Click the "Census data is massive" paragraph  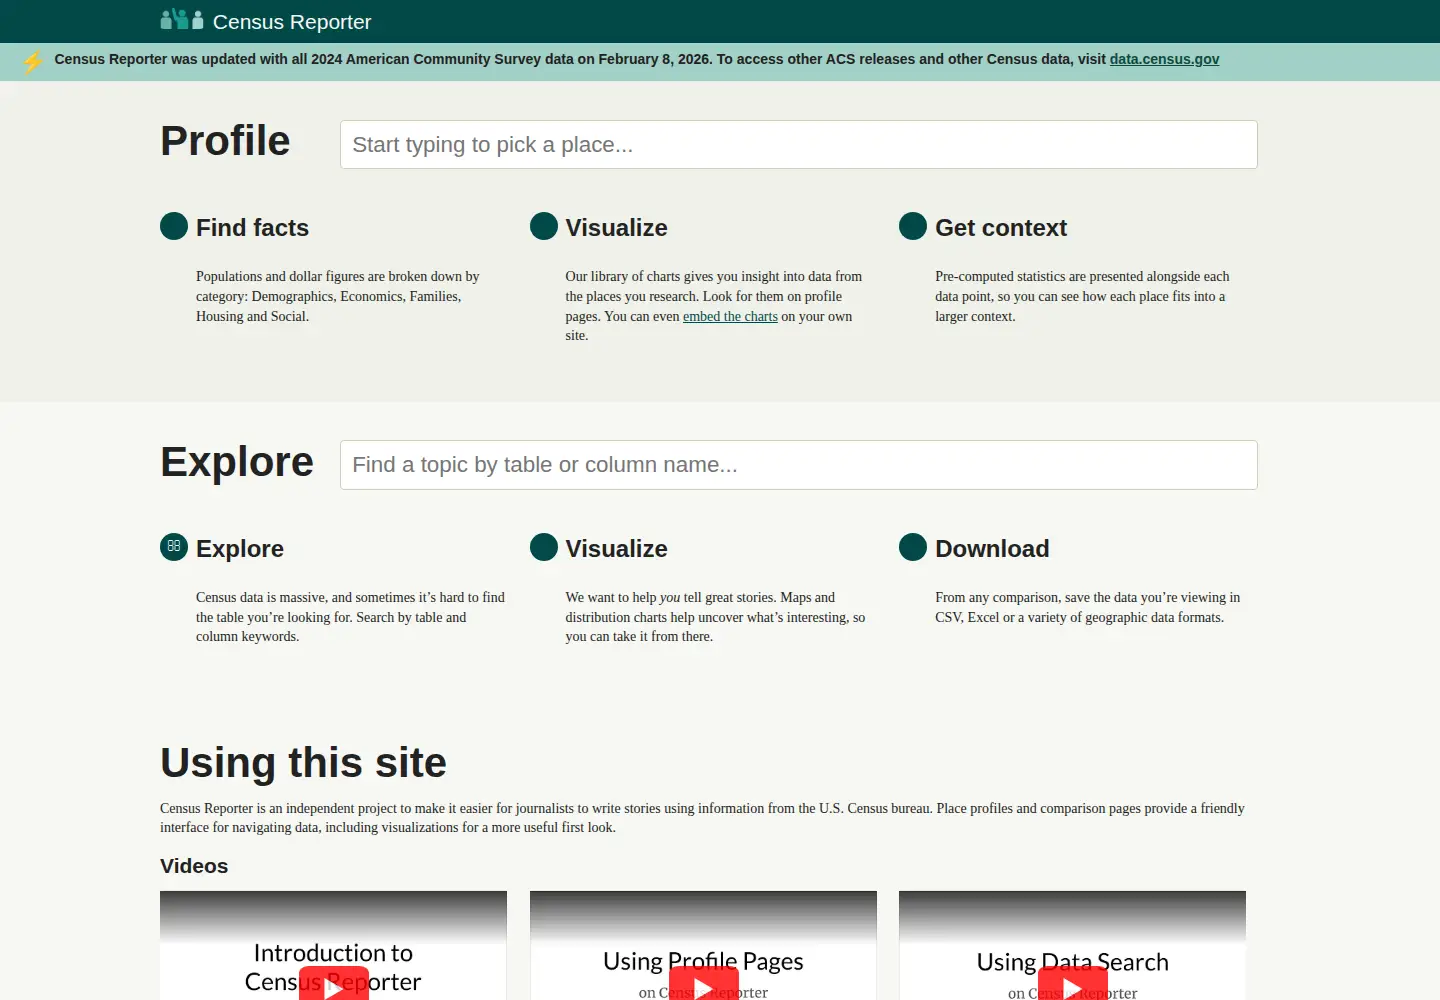coord(350,617)
